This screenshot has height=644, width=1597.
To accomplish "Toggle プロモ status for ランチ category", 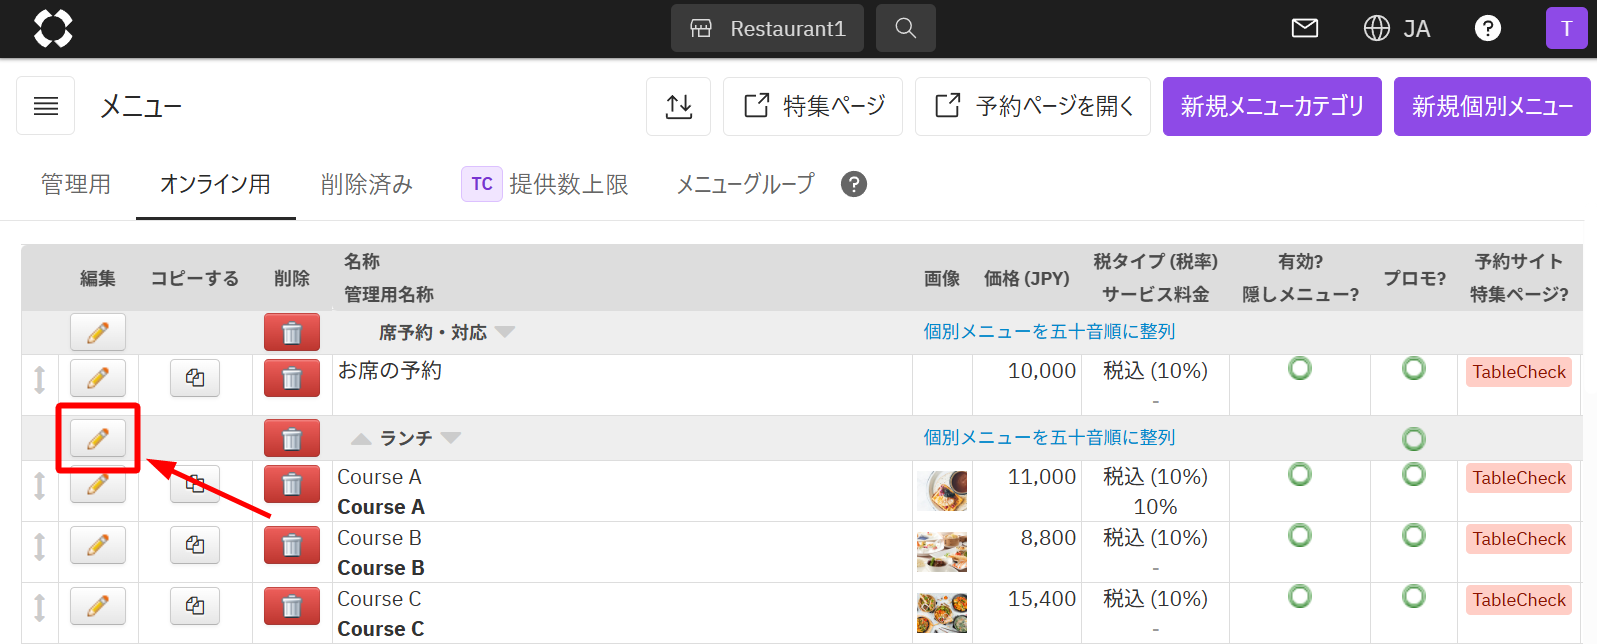I will pos(1414,439).
